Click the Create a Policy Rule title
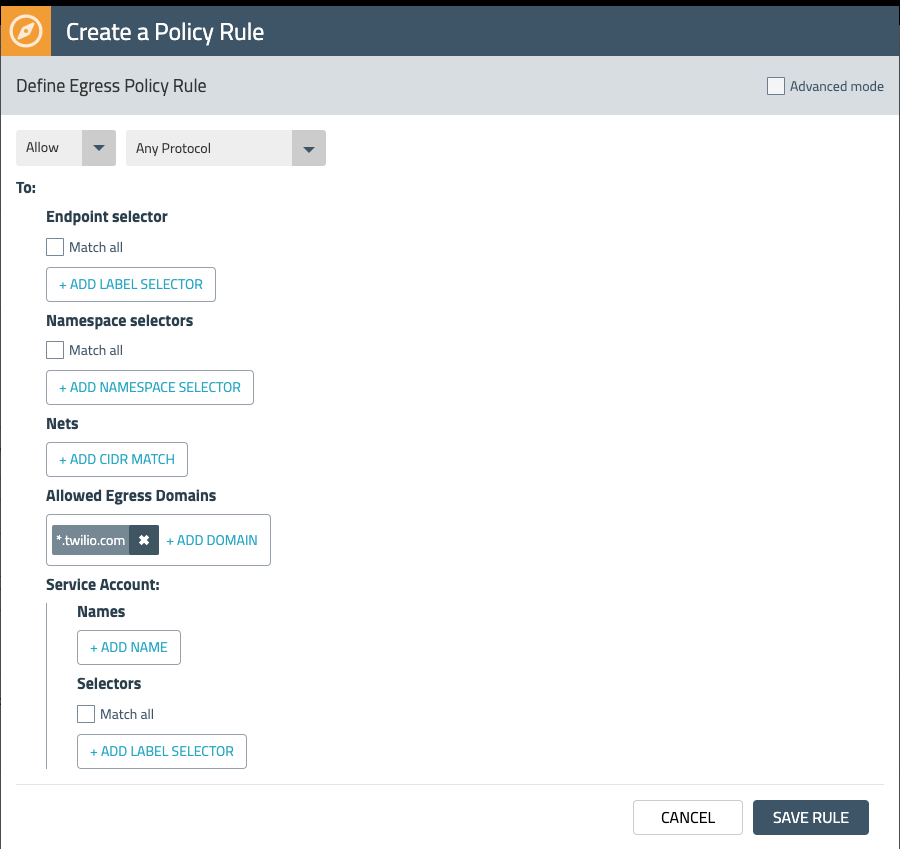 [165, 32]
